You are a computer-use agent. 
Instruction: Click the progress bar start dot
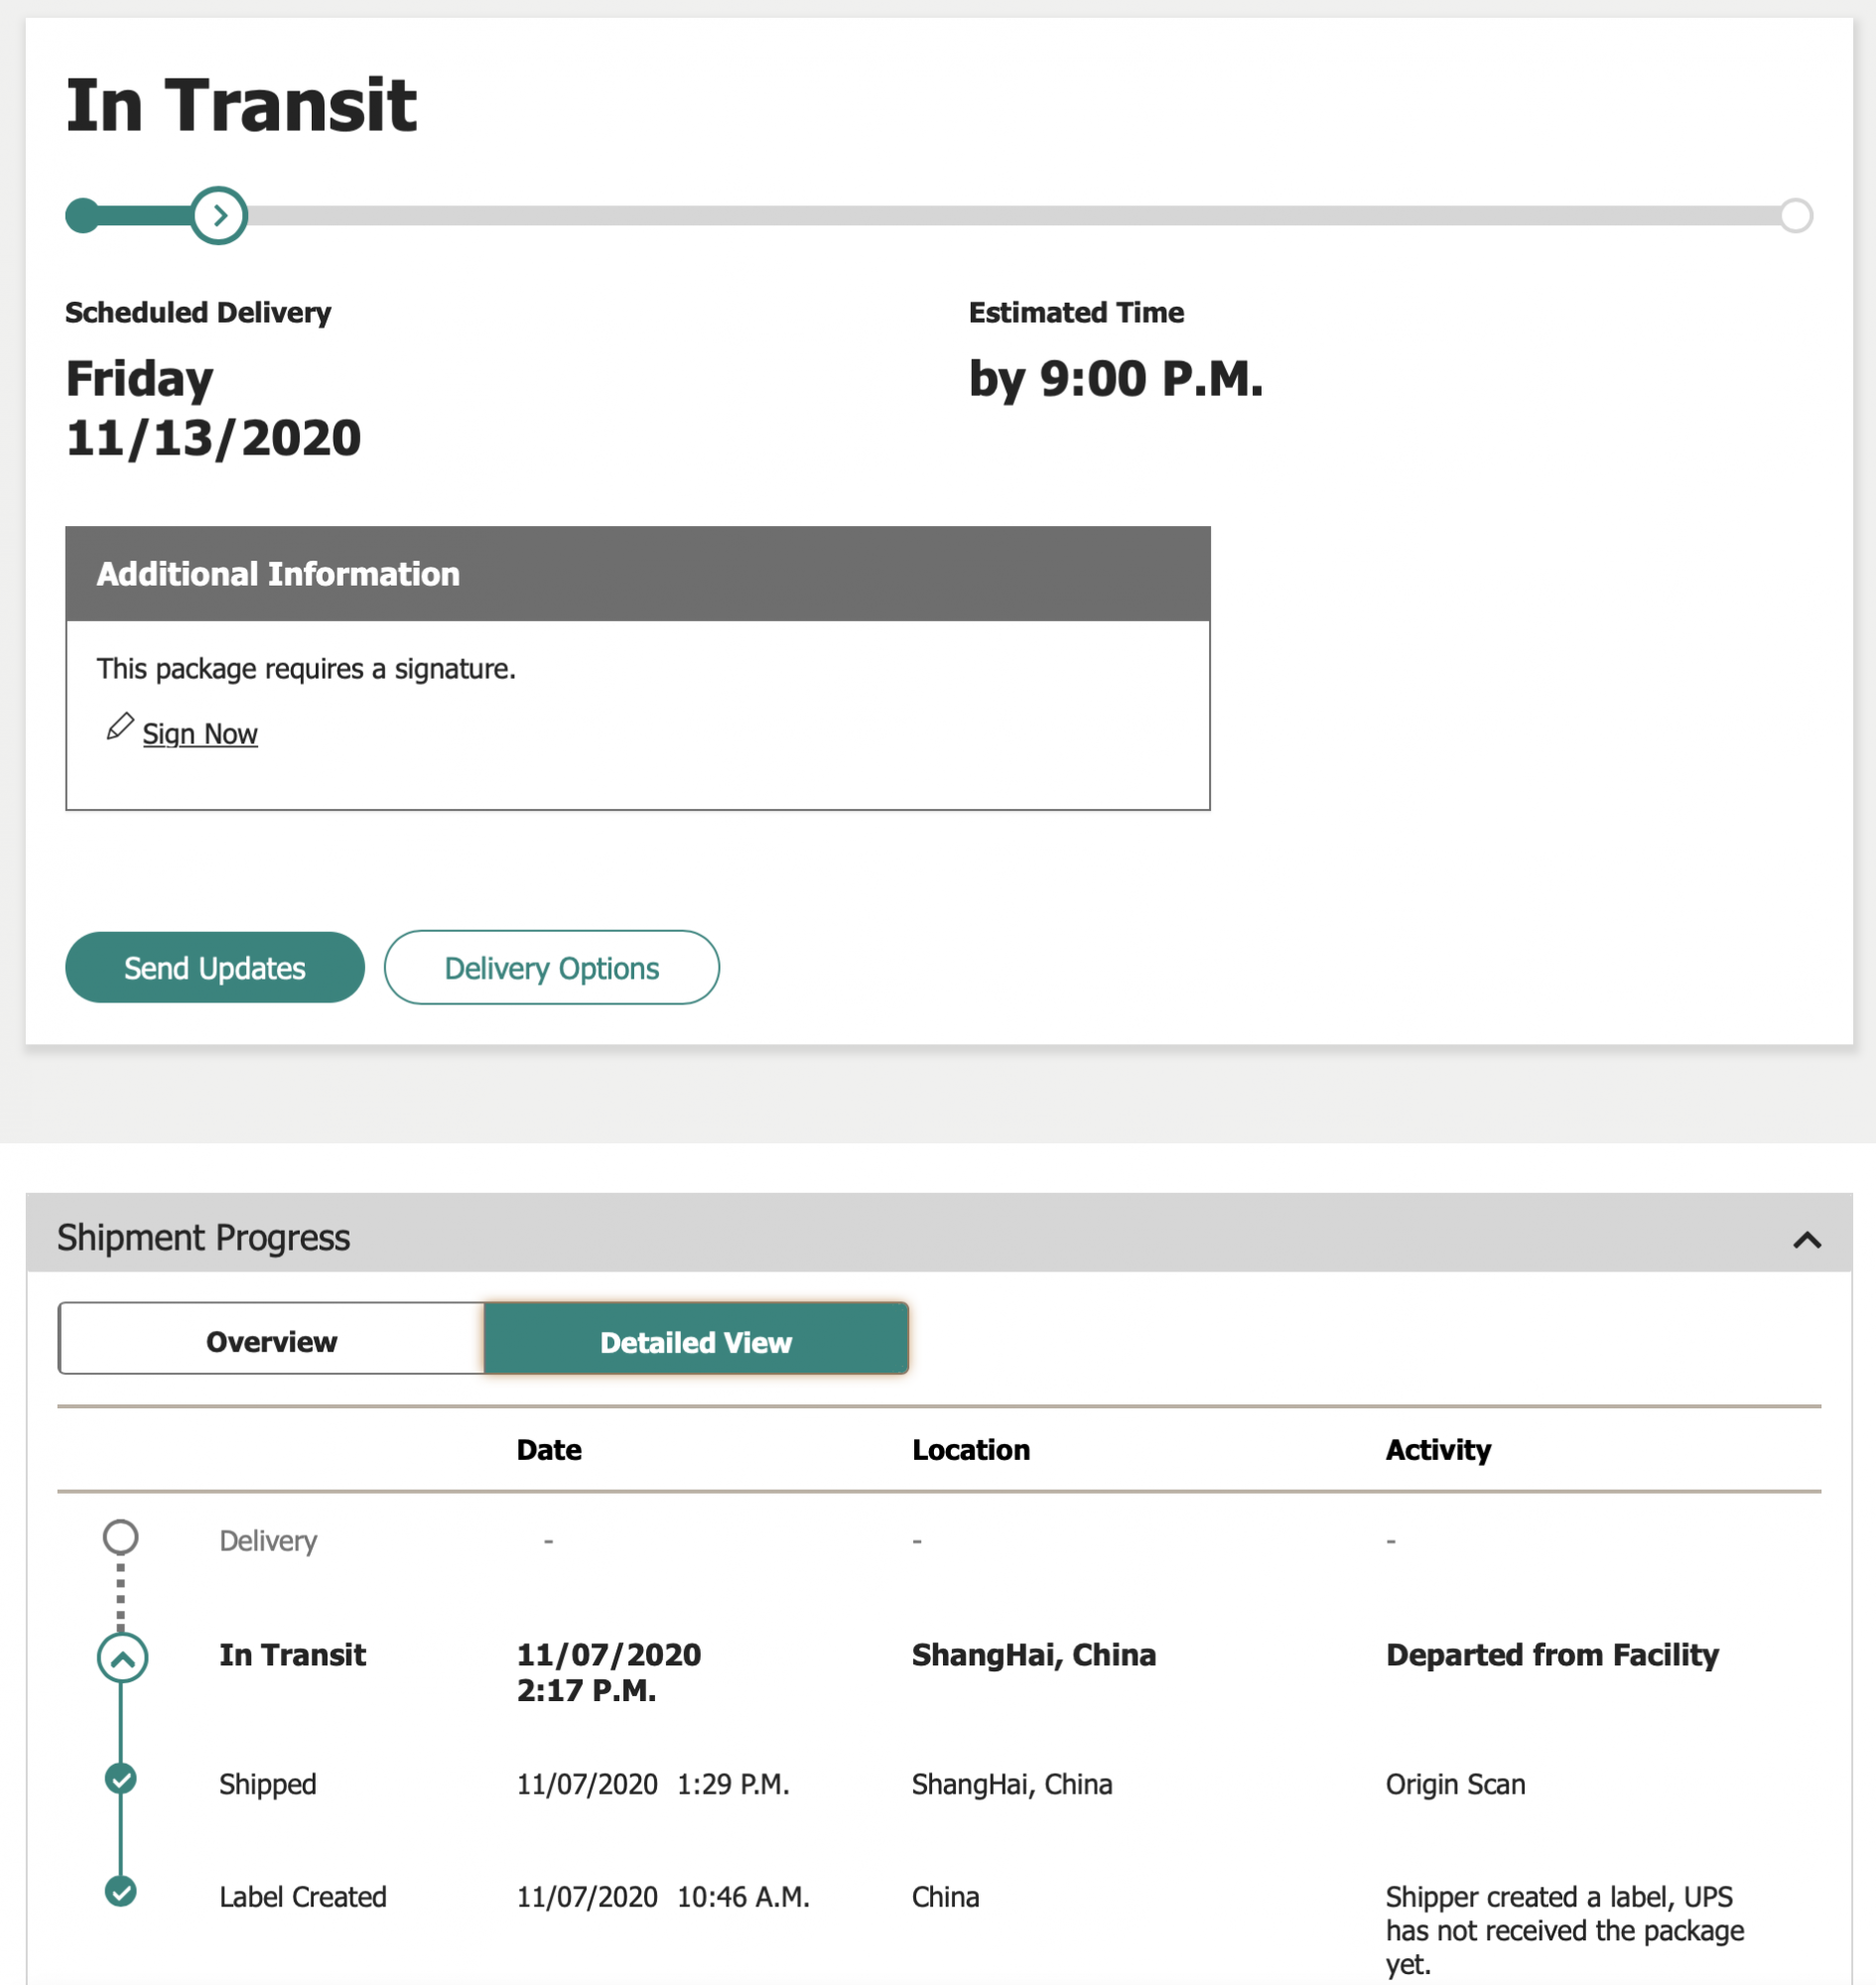(83, 215)
